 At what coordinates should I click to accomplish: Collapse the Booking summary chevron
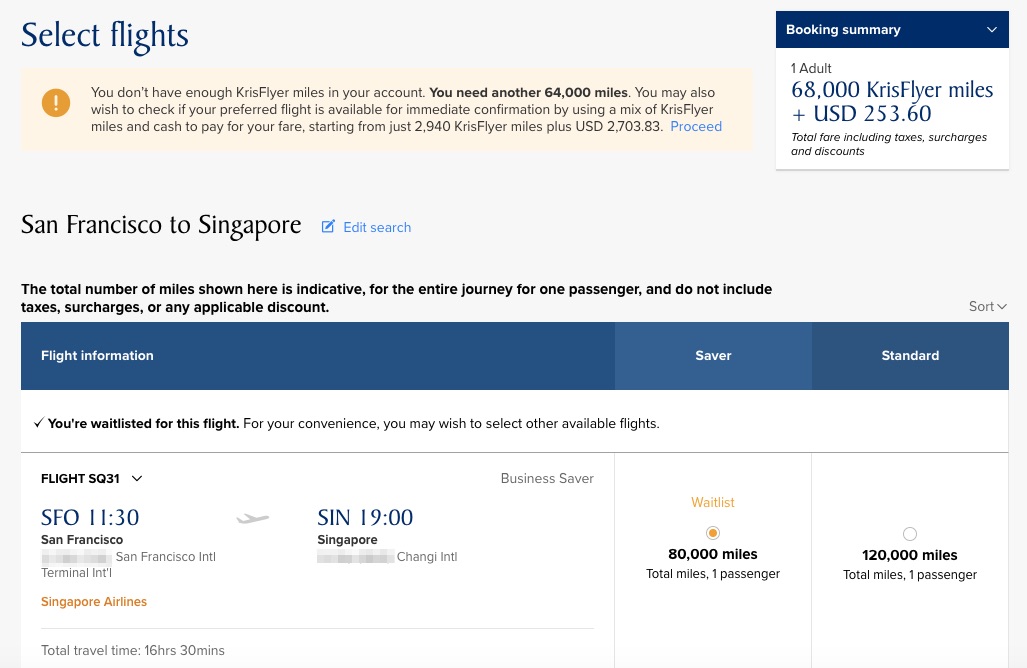(x=992, y=29)
